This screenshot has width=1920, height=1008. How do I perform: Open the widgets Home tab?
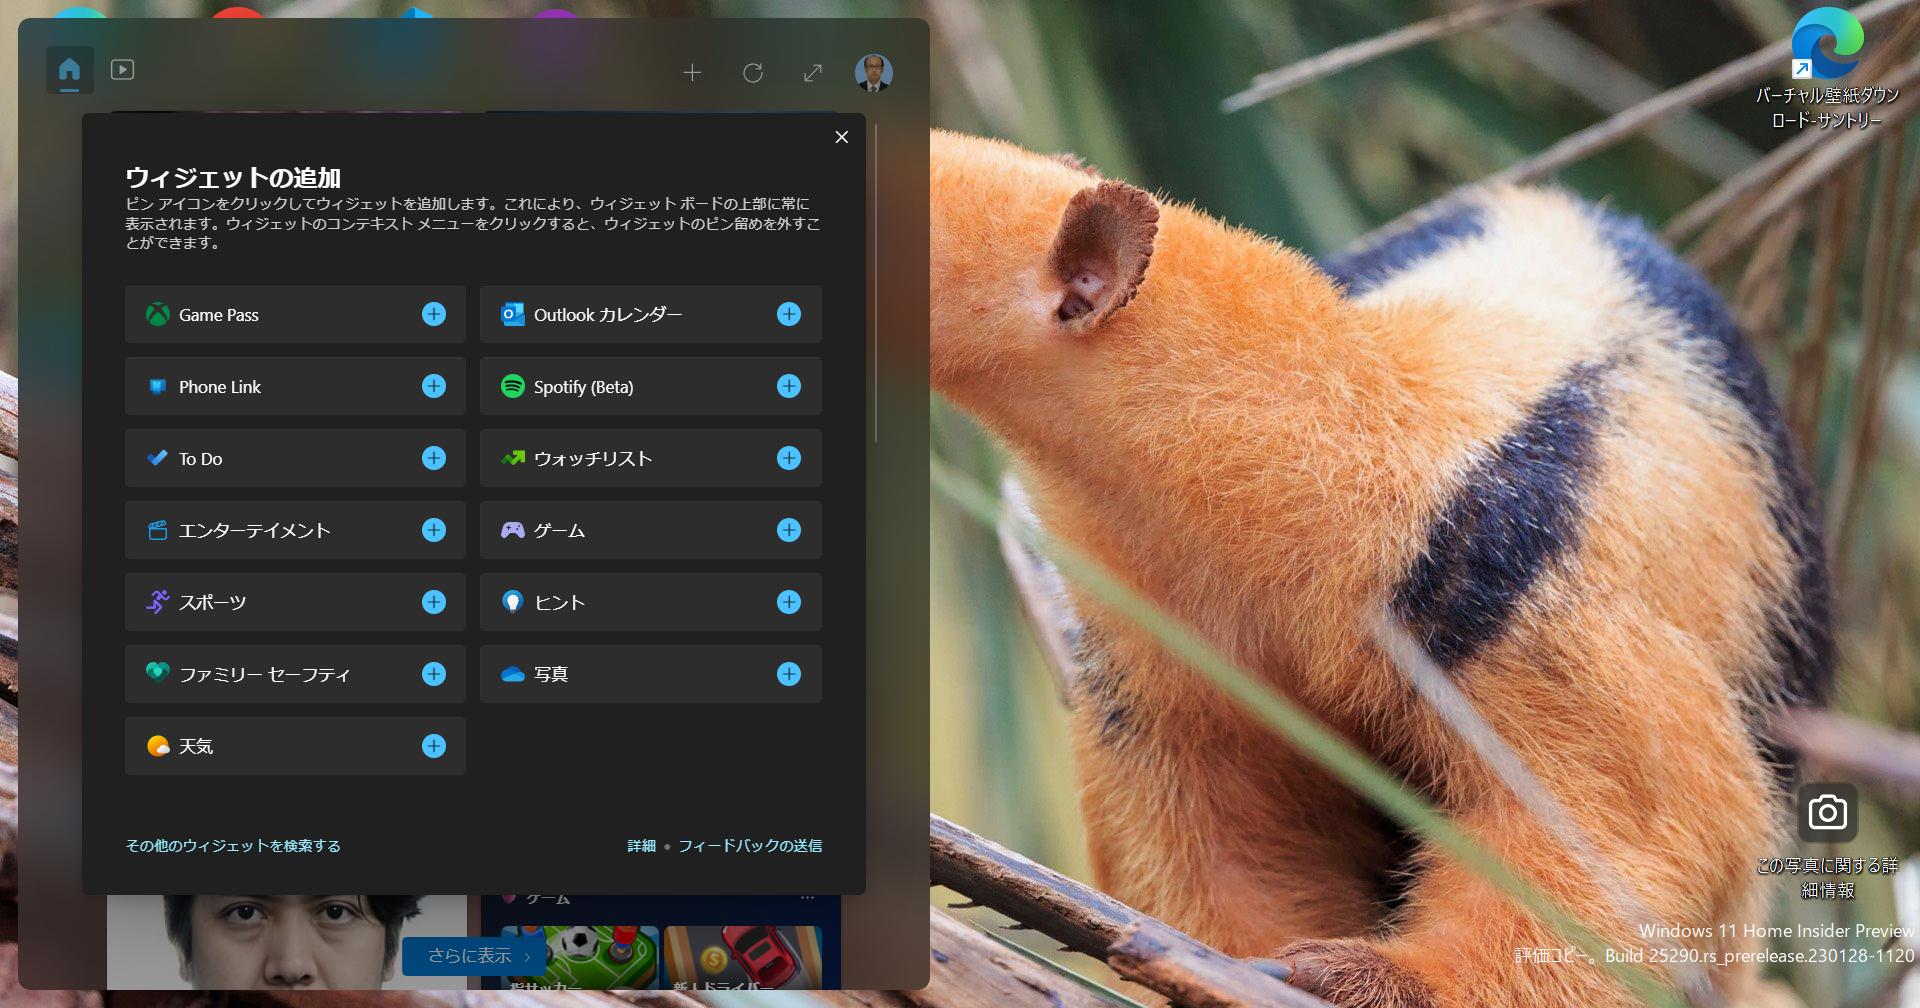[x=69, y=70]
